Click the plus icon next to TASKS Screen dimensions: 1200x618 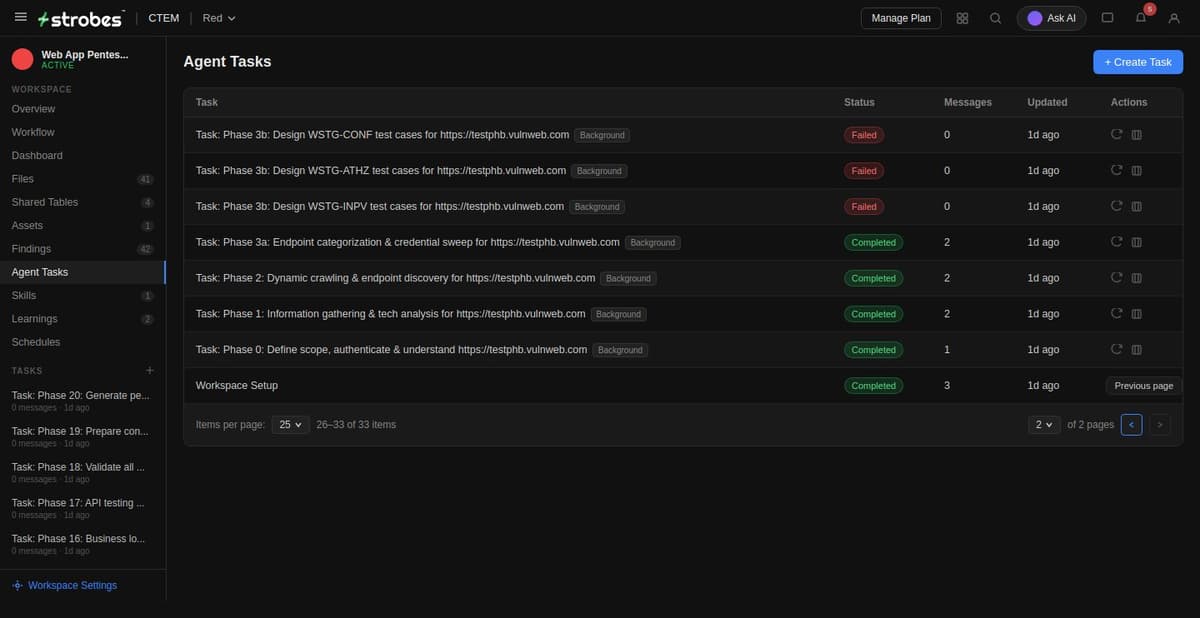point(150,370)
